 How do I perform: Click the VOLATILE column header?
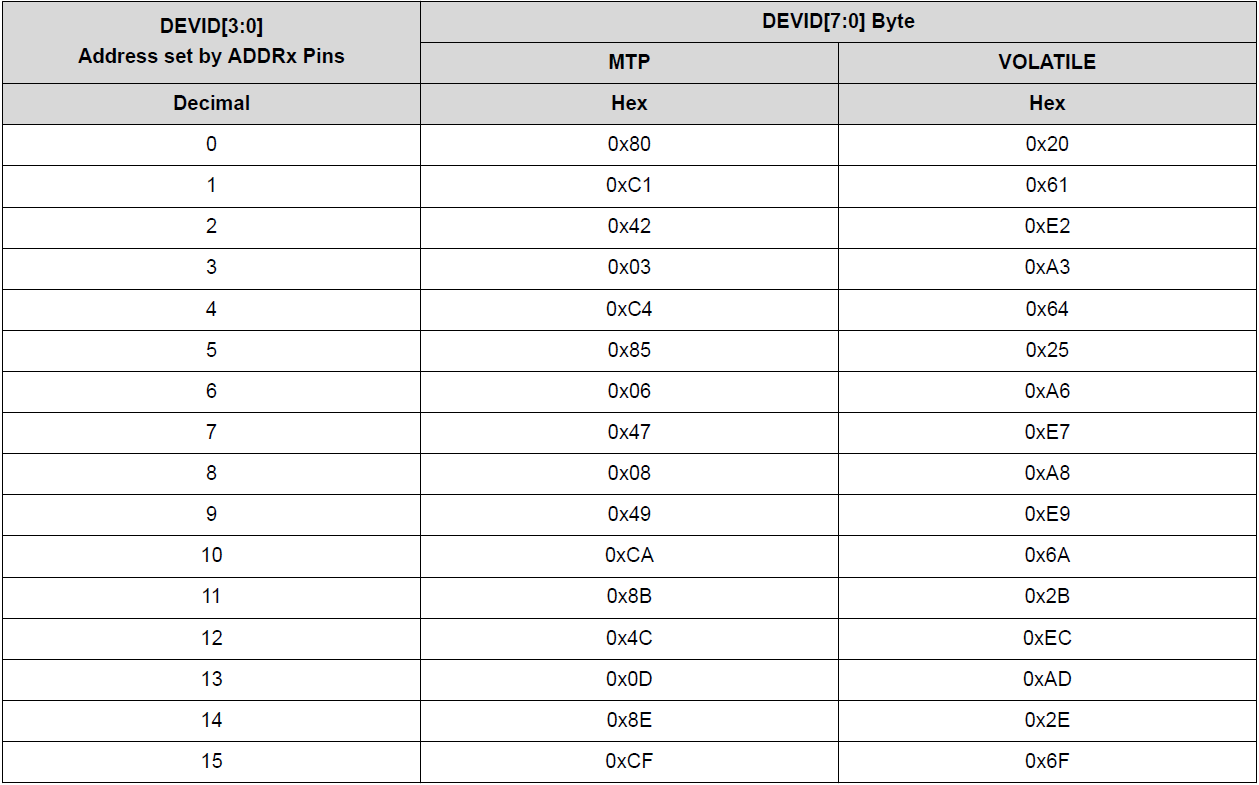(1047, 62)
